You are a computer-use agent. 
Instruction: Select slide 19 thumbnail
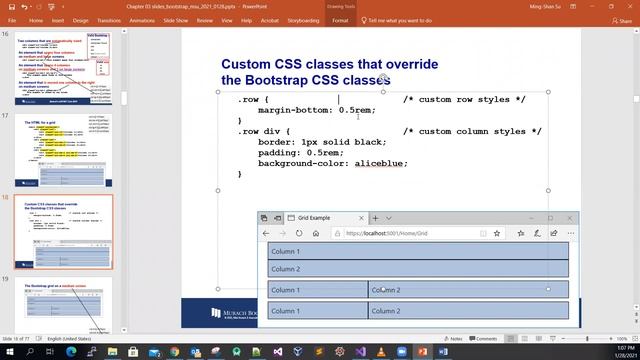click(63, 305)
